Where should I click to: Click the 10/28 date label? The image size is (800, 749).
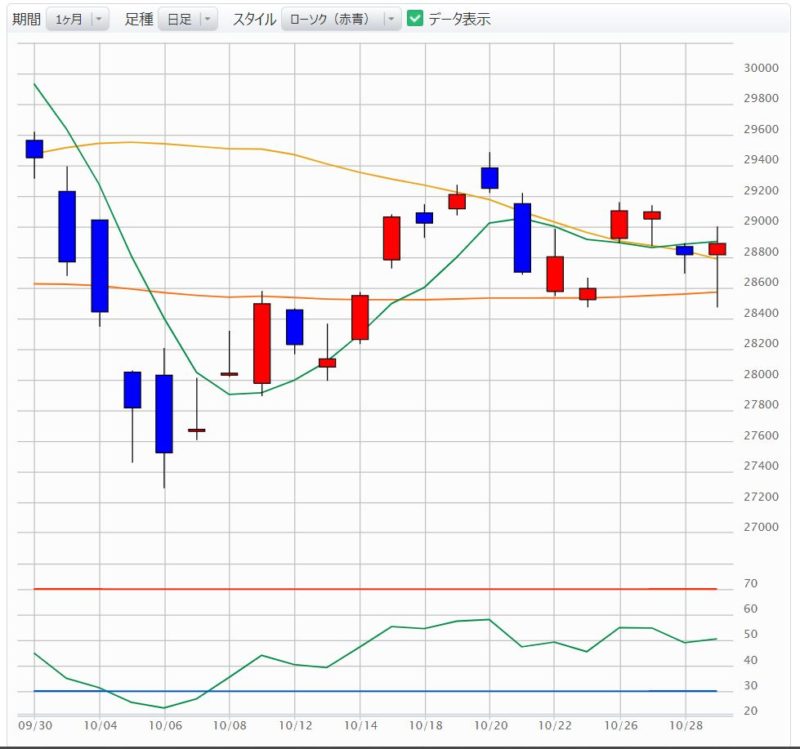pyautogui.click(x=686, y=725)
